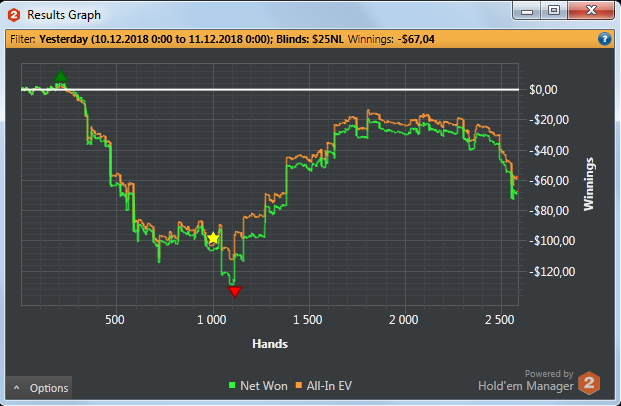This screenshot has width=621, height=406.
Task: Click the red lowest-point triangle marker
Action: [235, 292]
